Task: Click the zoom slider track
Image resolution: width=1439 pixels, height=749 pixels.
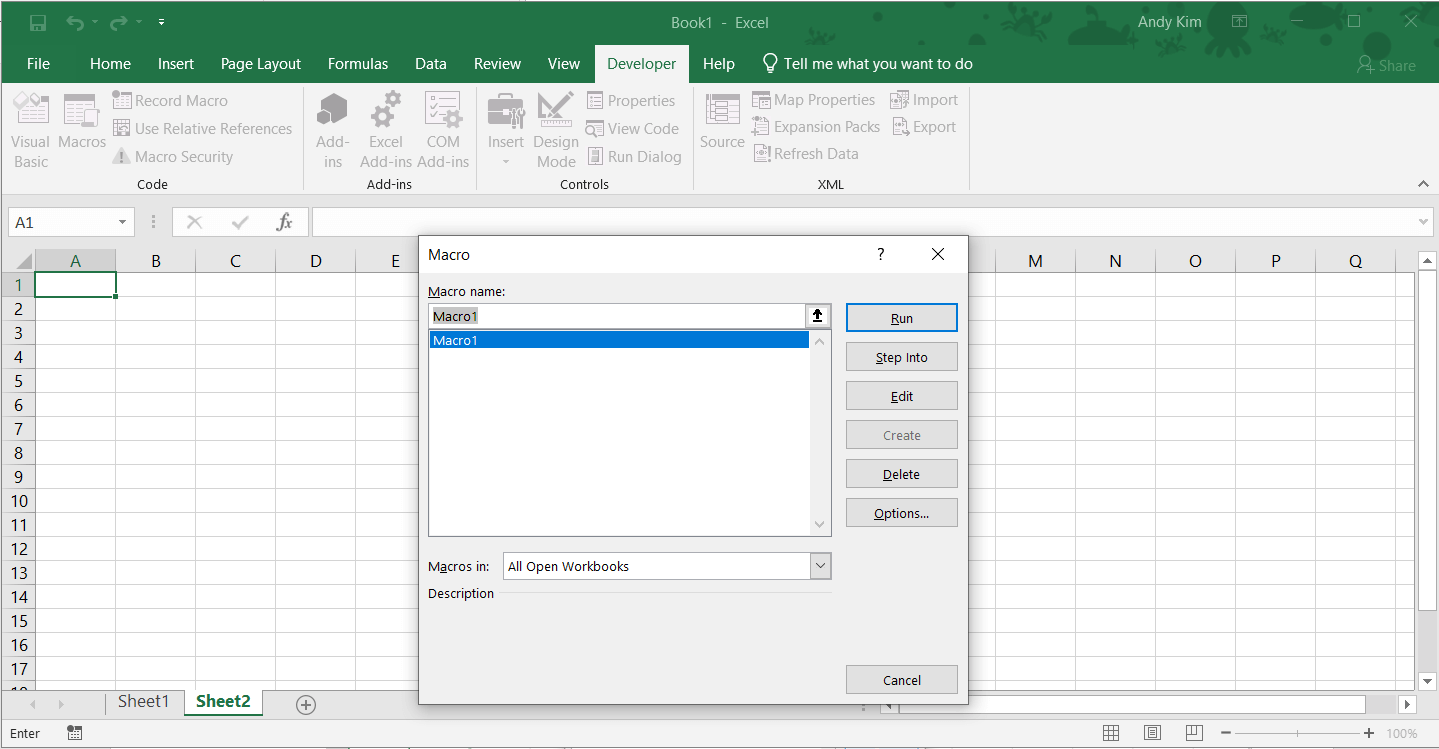Action: point(1297,733)
